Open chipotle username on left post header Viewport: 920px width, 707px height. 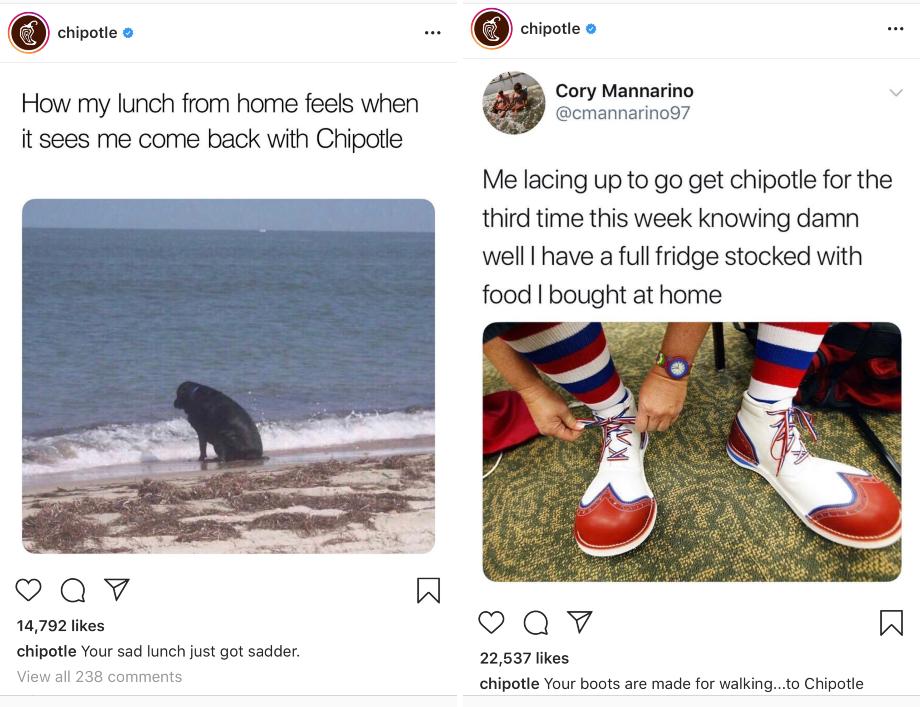coord(87,33)
